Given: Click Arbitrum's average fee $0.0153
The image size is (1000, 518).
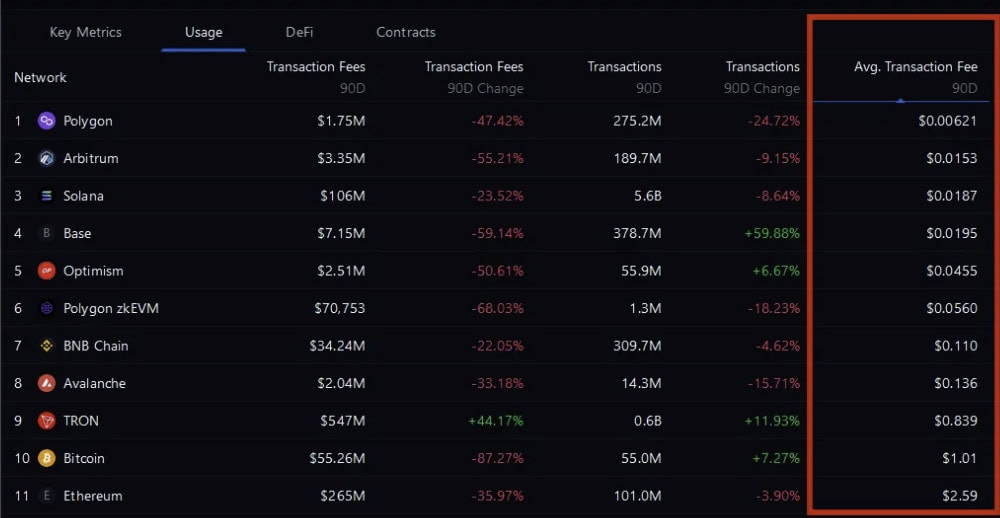Looking at the screenshot, I should click(x=952, y=158).
